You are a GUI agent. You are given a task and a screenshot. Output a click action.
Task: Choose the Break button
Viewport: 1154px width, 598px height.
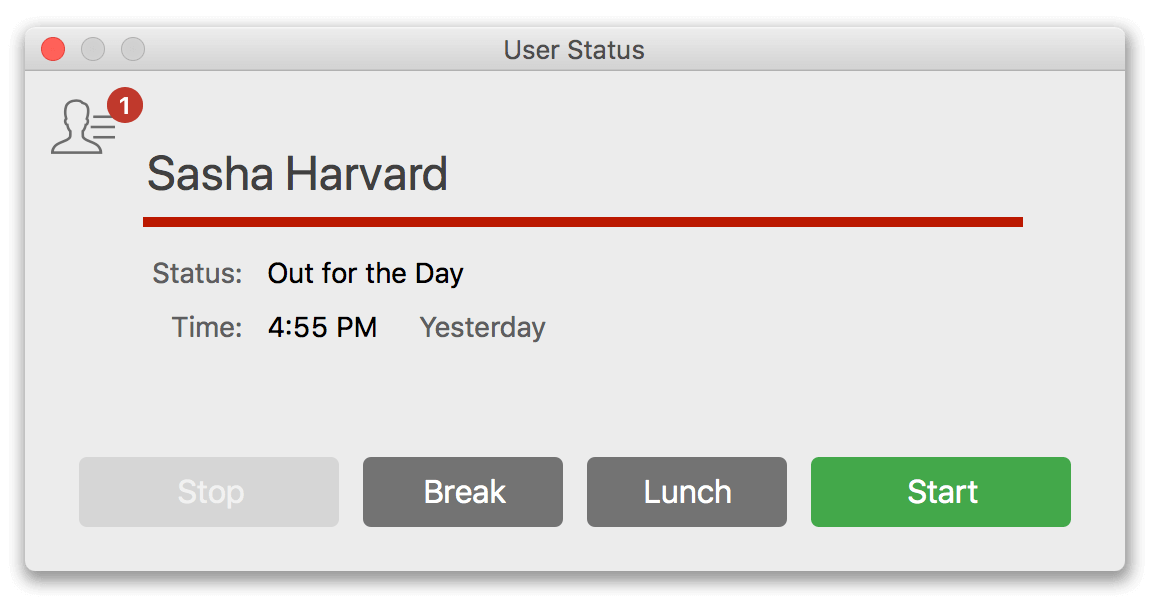(463, 491)
